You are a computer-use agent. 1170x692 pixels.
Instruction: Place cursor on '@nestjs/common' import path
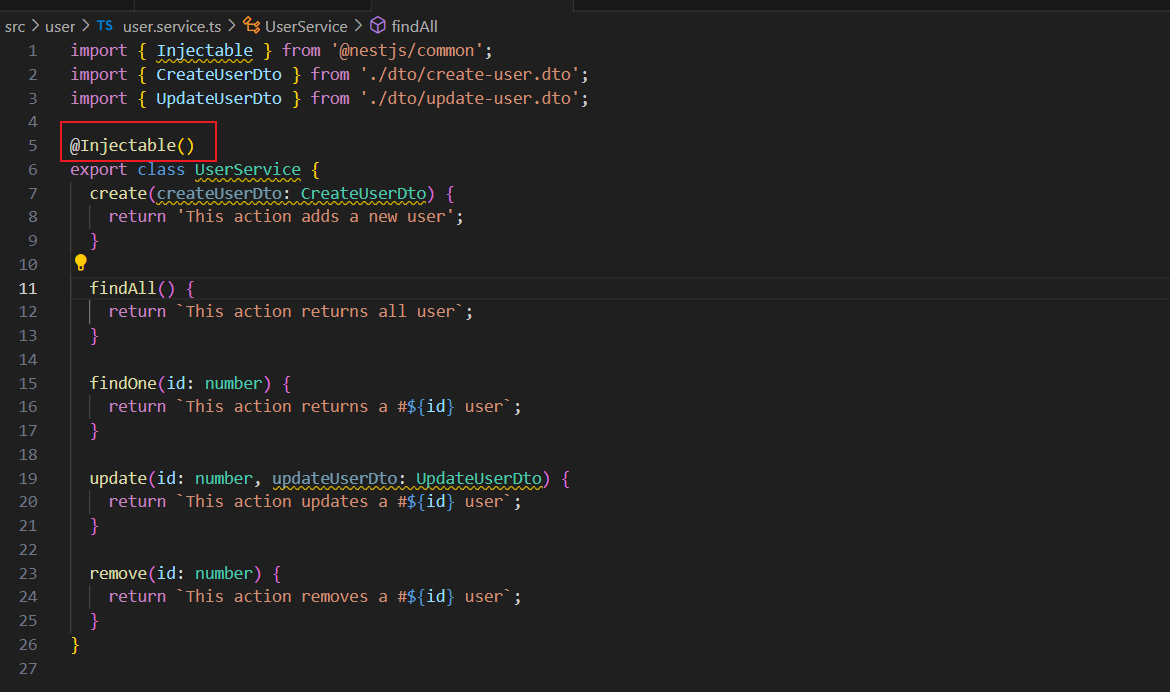pyautogui.click(x=412, y=51)
